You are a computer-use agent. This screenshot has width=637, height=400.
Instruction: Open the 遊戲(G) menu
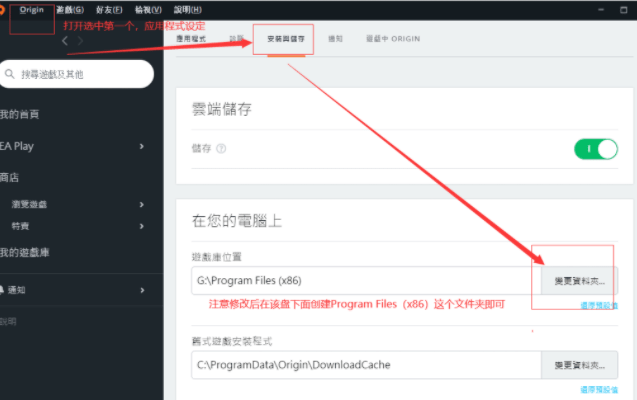click(70, 9)
